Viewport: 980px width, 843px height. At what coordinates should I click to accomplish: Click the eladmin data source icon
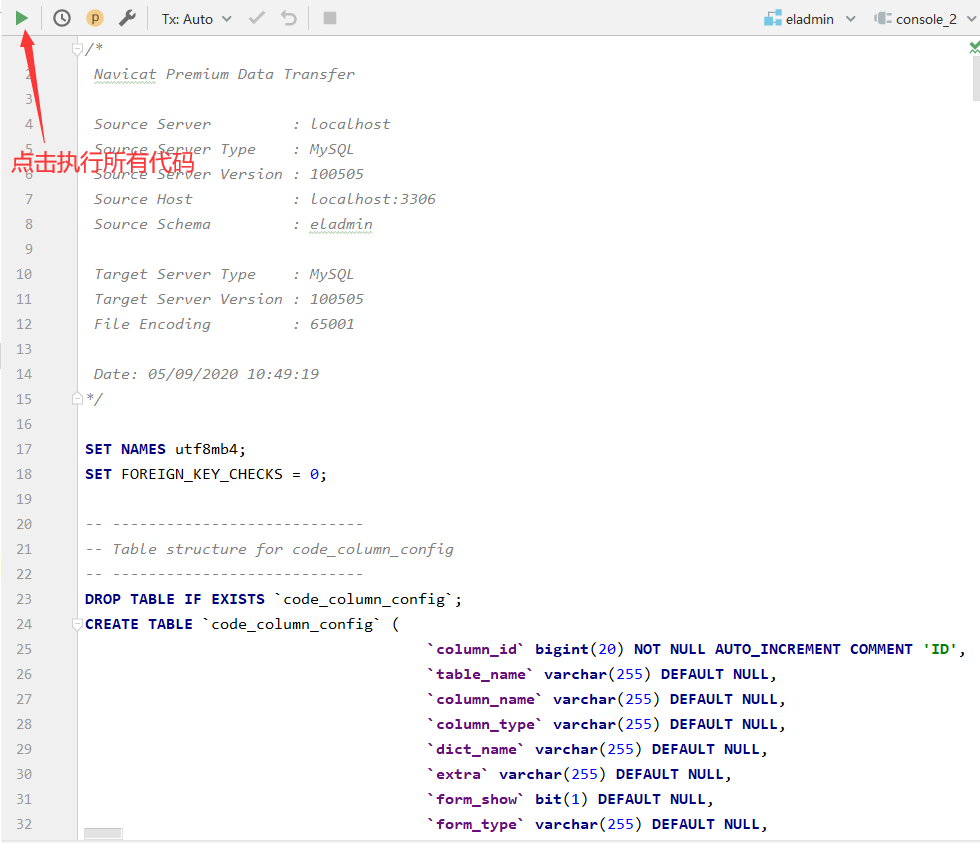770,18
